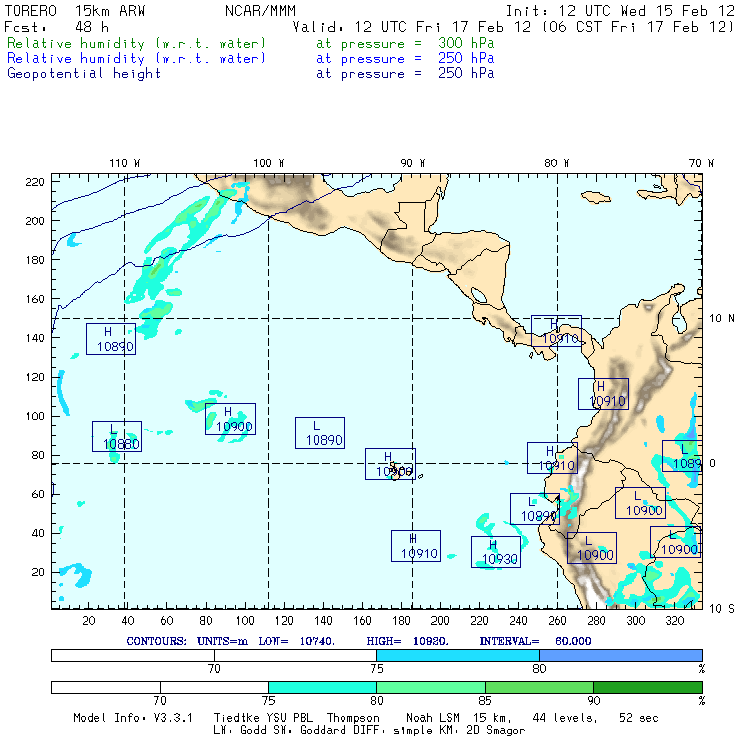Click the 'Noah LSM' text

tap(433, 718)
